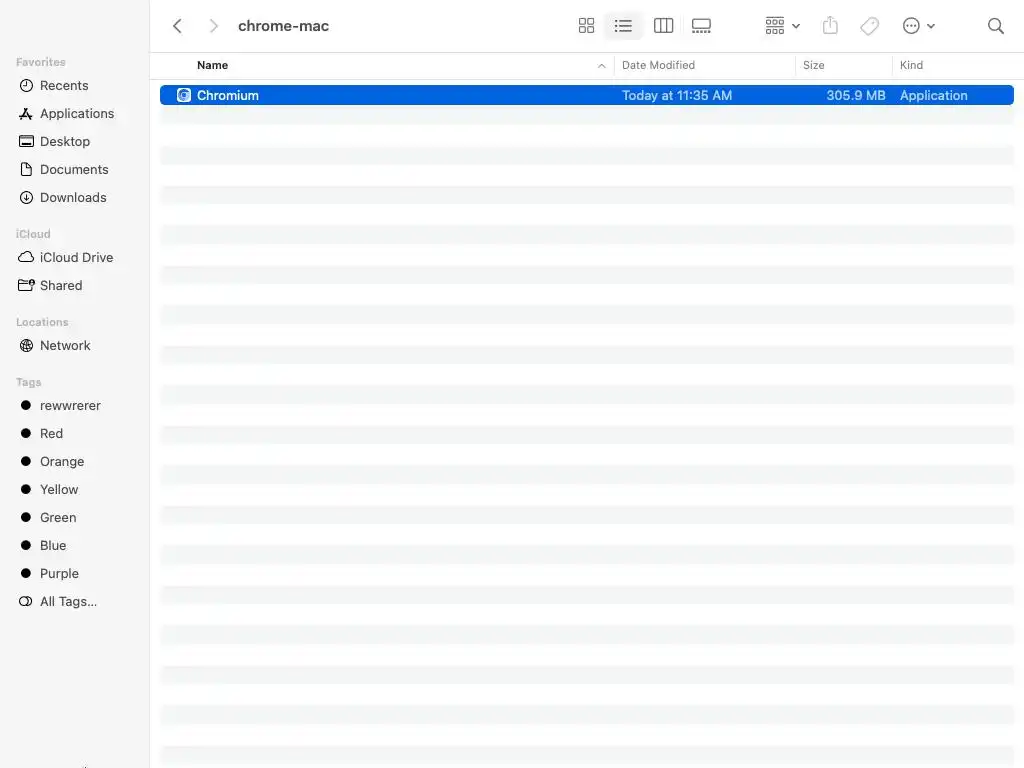Select the Shared sidebar item

click(50, 286)
